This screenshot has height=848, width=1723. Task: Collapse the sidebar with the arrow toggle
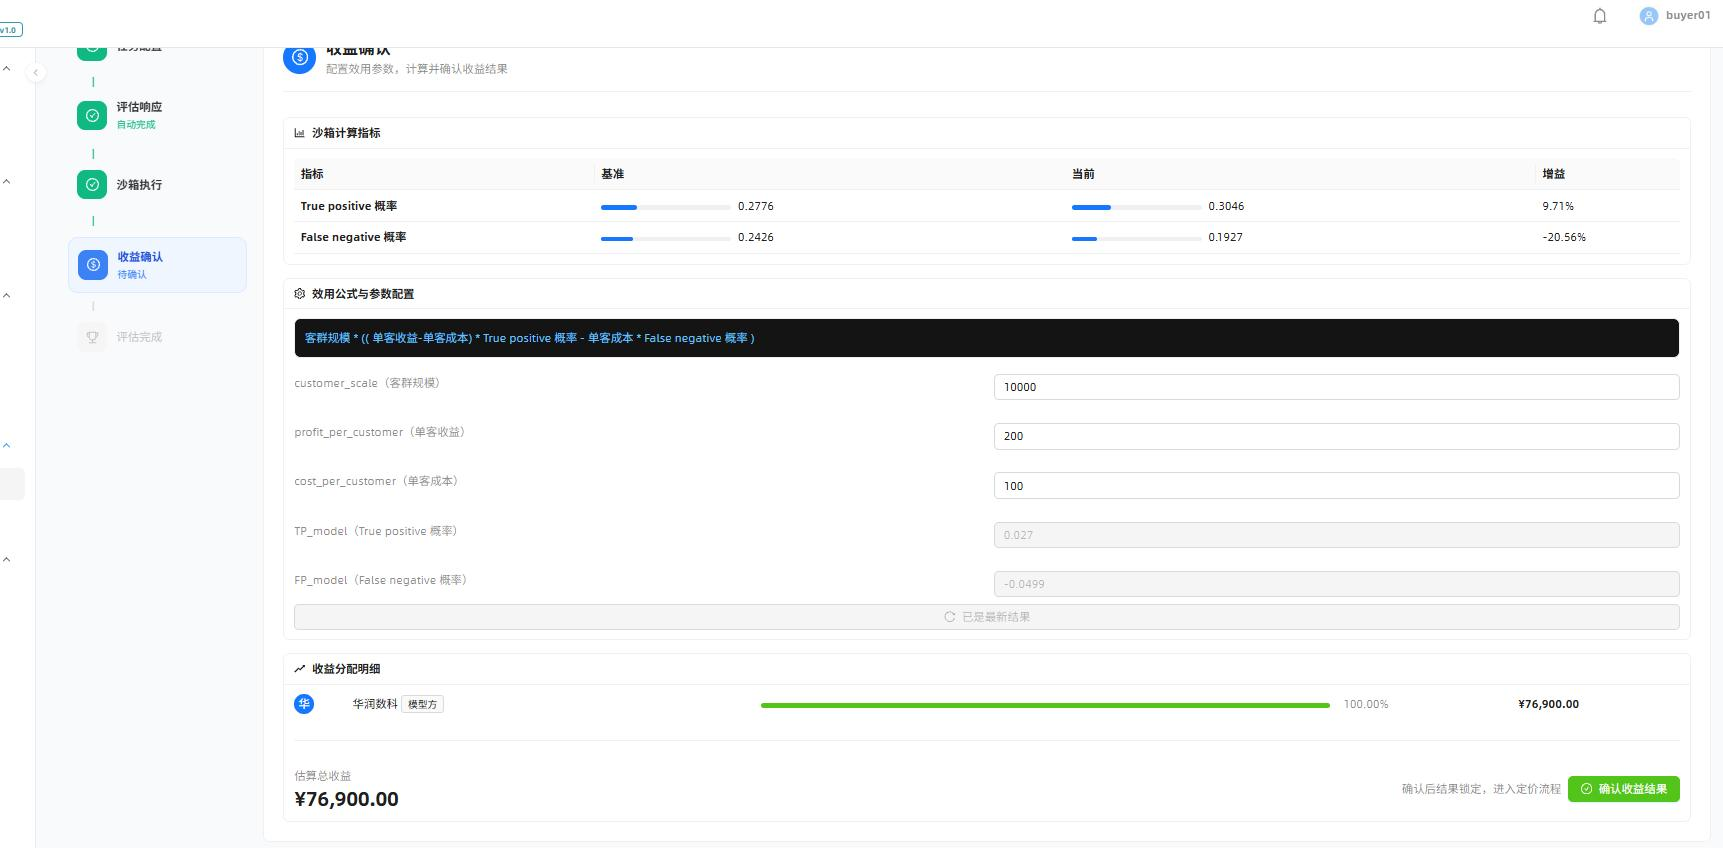coord(36,73)
